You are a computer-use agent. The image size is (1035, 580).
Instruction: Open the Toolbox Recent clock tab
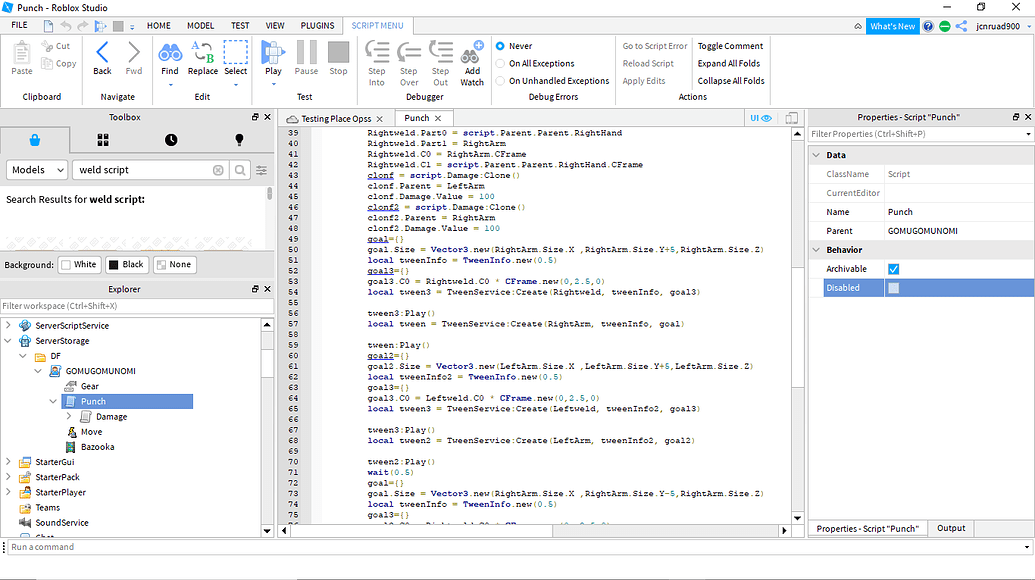tap(171, 140)
